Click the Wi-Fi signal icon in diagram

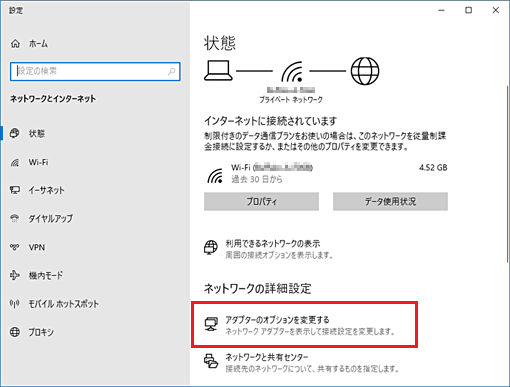tap(292, 72)
